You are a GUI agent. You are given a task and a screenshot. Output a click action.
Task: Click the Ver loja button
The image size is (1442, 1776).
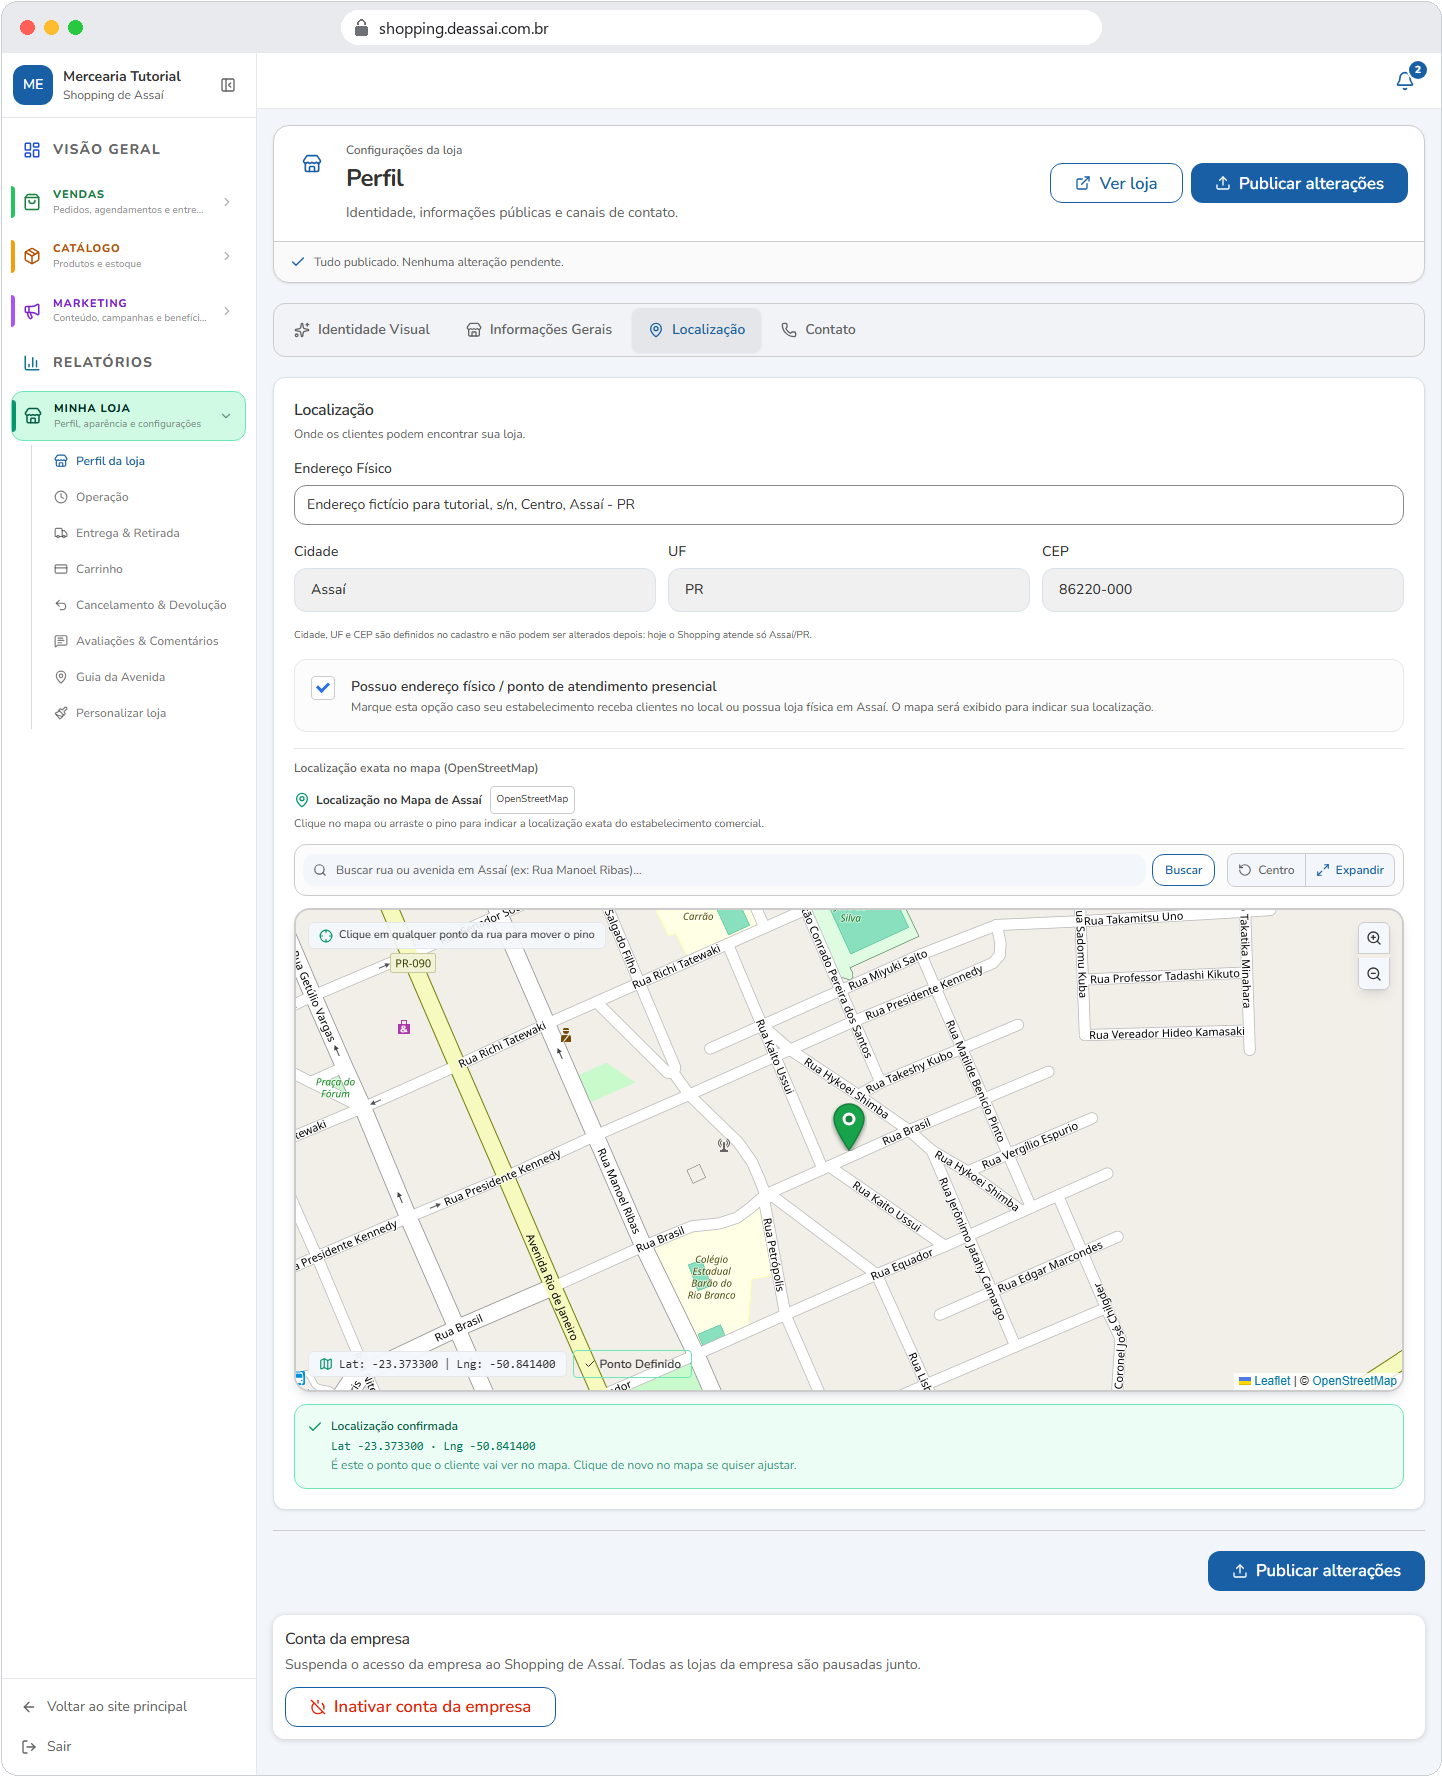(1116, 183)
